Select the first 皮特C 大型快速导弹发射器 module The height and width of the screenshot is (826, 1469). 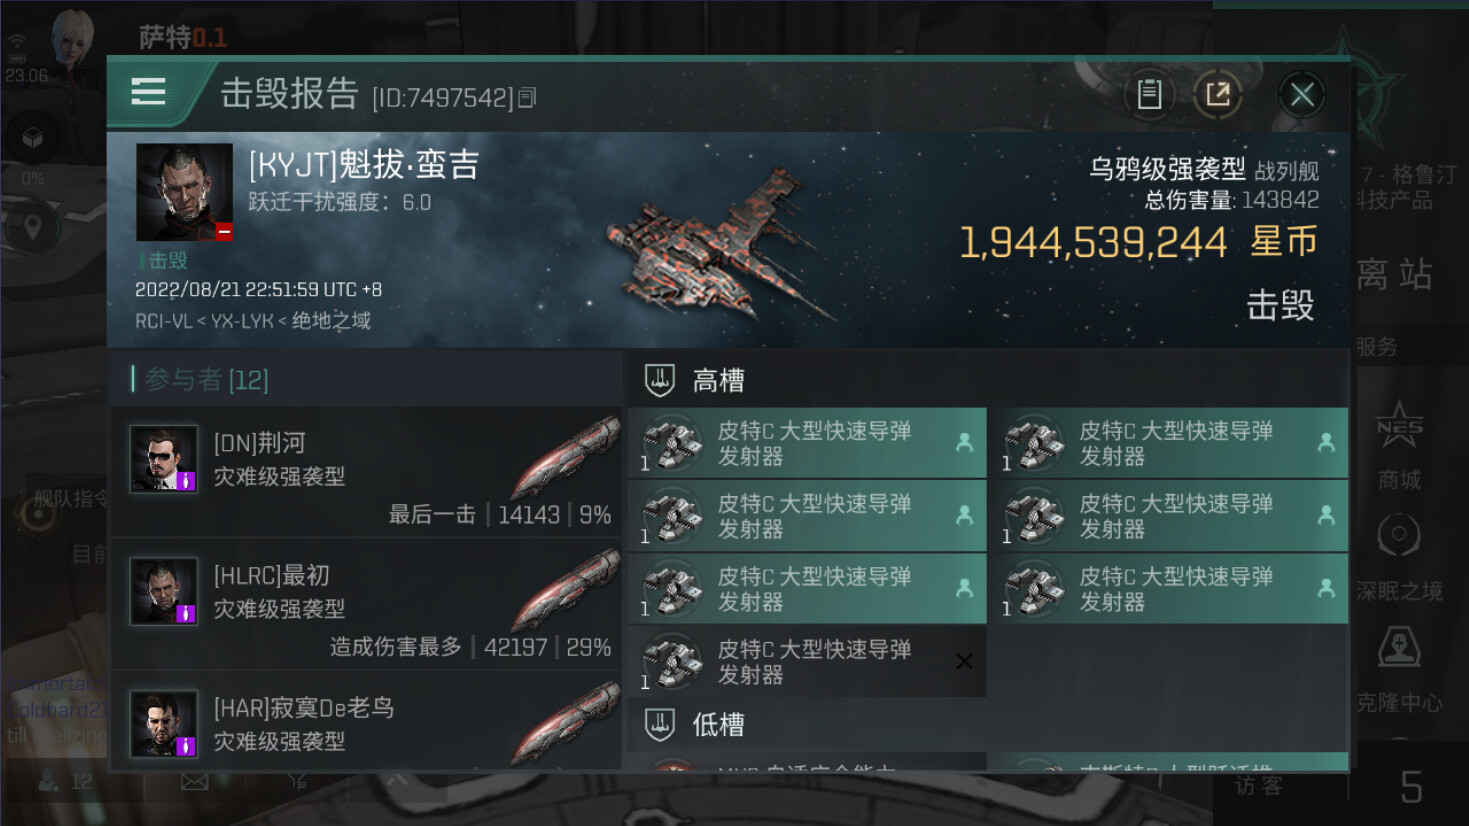(x=807, y=443)
